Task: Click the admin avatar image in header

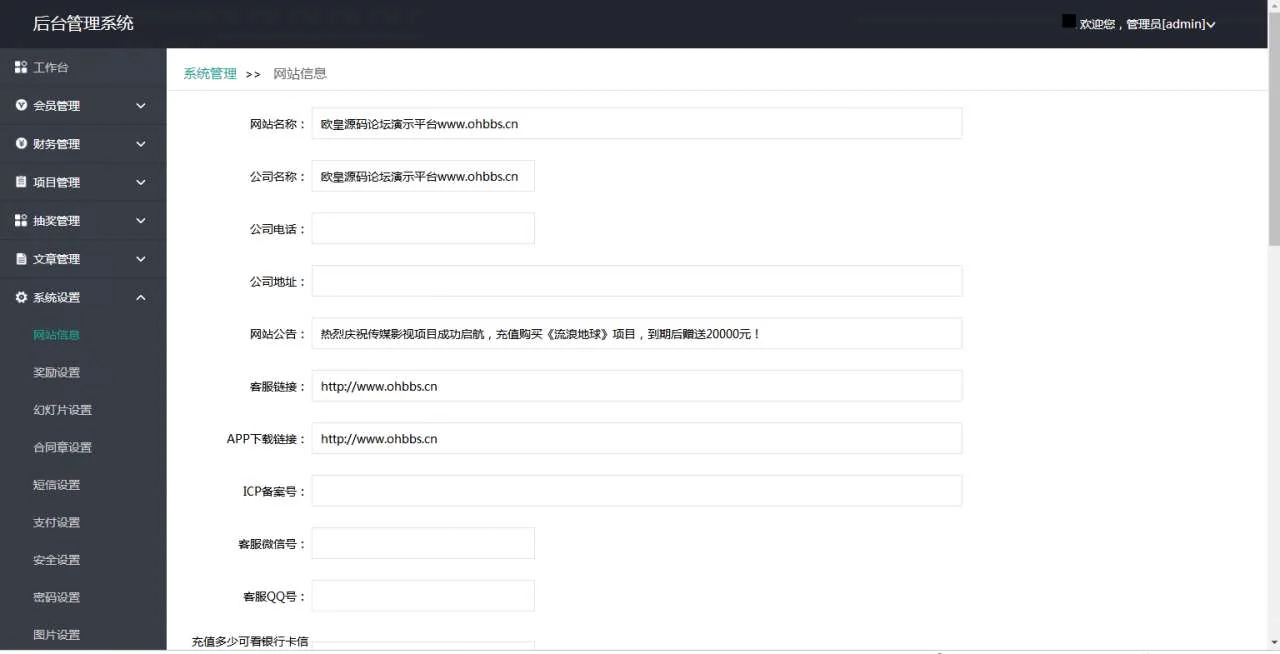Action: [x=1068, y=21]
